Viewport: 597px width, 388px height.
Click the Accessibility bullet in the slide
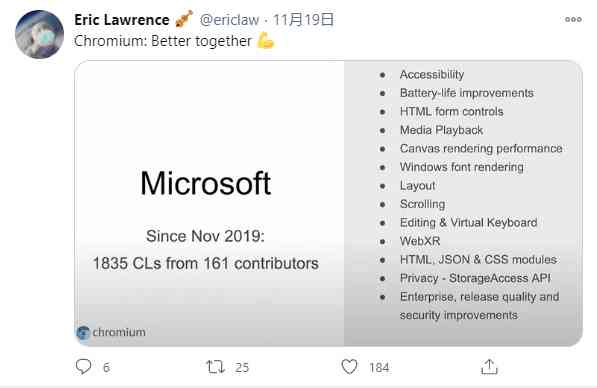pyautogui.click(x=432, y=75)
